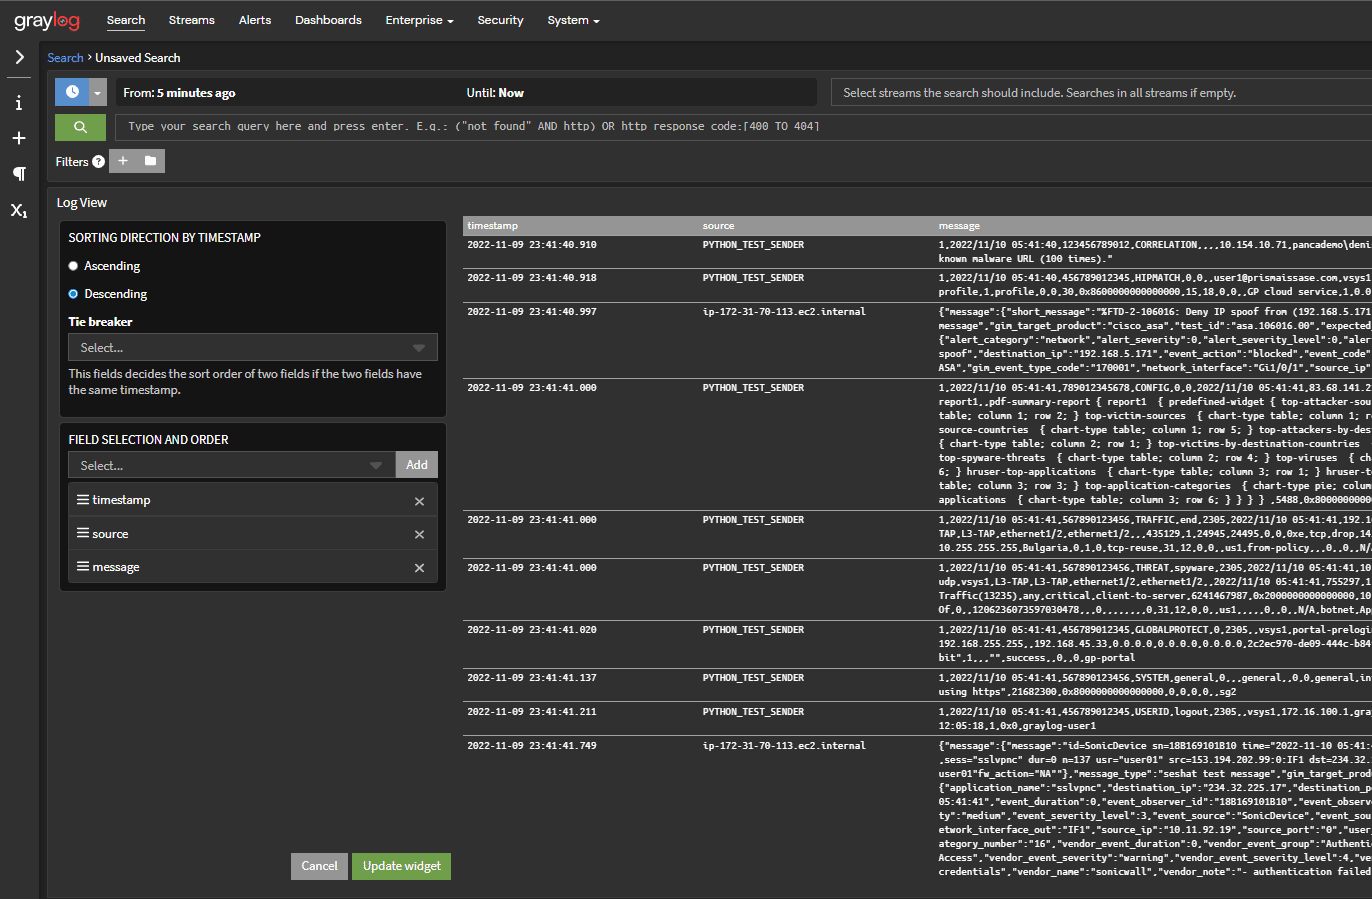1372x899 pixels.
Task: Click the clock time range icon
Action: tap(72, 92)
